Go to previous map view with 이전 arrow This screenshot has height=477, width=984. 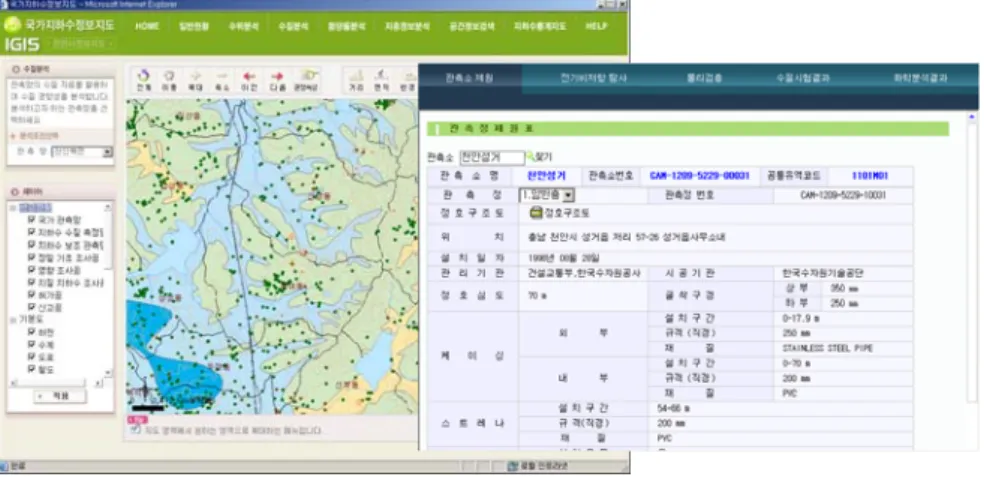pos(249,80)
